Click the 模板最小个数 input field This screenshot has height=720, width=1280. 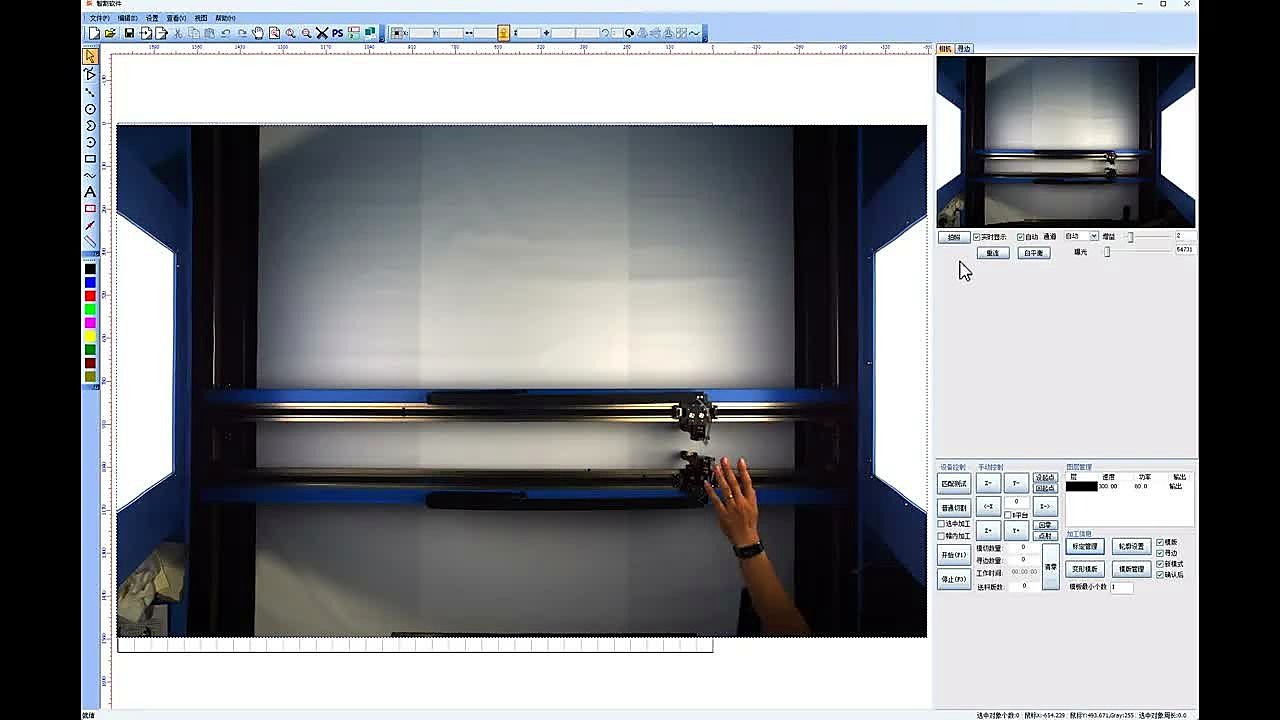[1122, 587]
